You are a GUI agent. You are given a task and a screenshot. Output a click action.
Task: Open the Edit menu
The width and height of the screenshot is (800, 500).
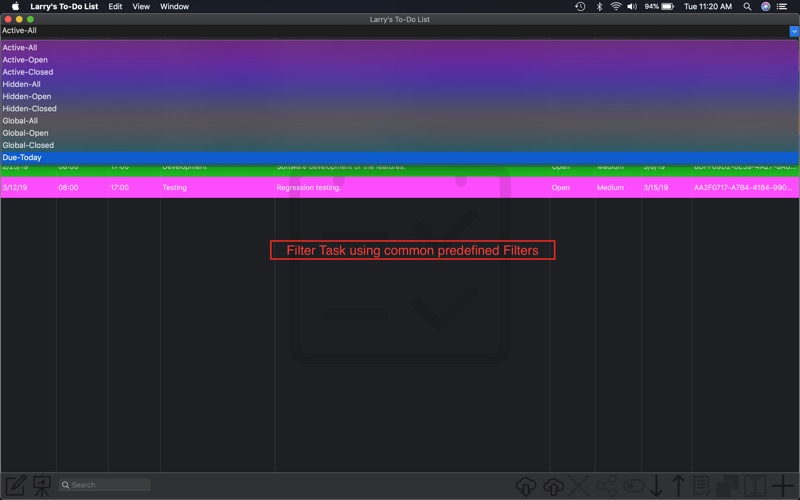115,7
